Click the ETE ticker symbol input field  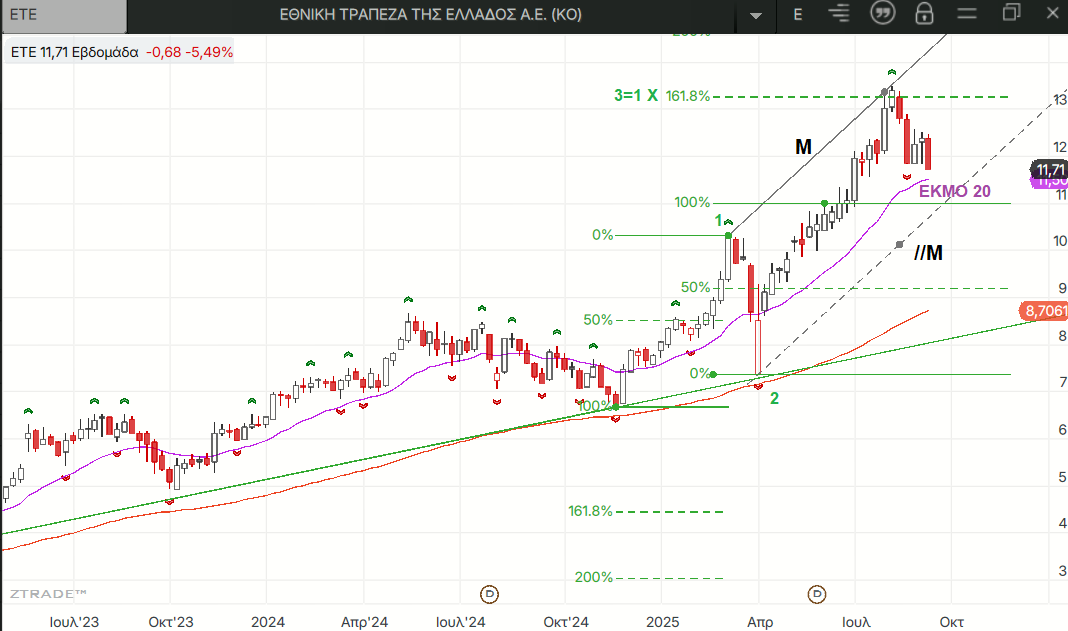coord(64,14)
